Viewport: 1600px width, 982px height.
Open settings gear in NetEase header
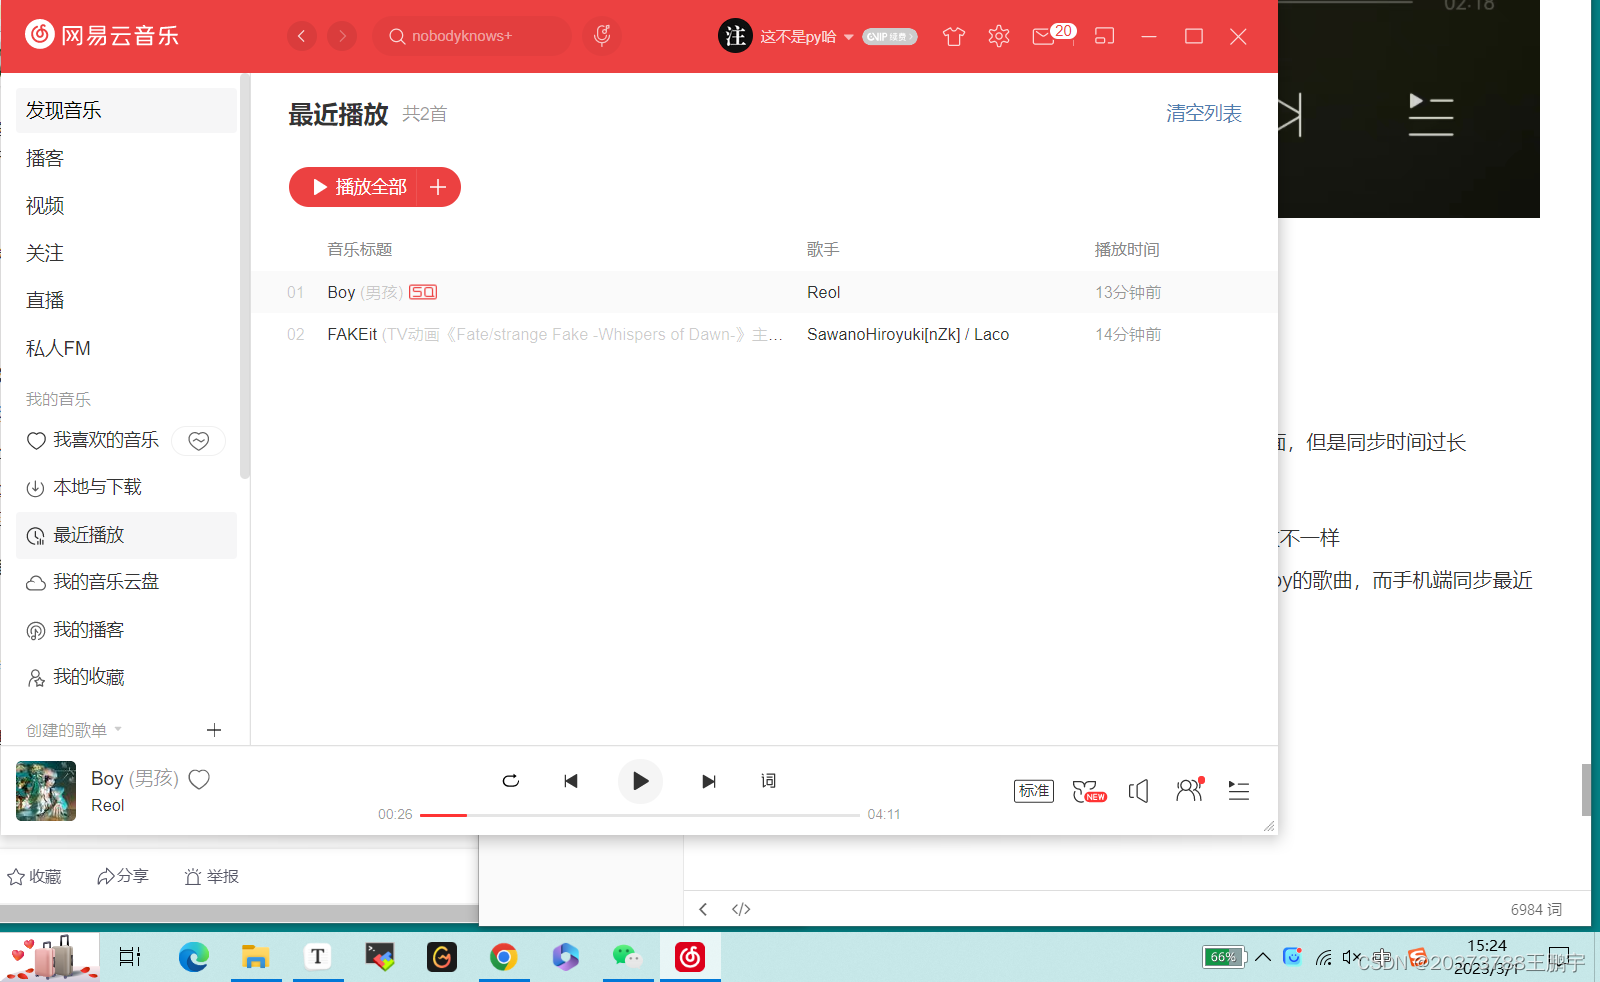(999, 37)
